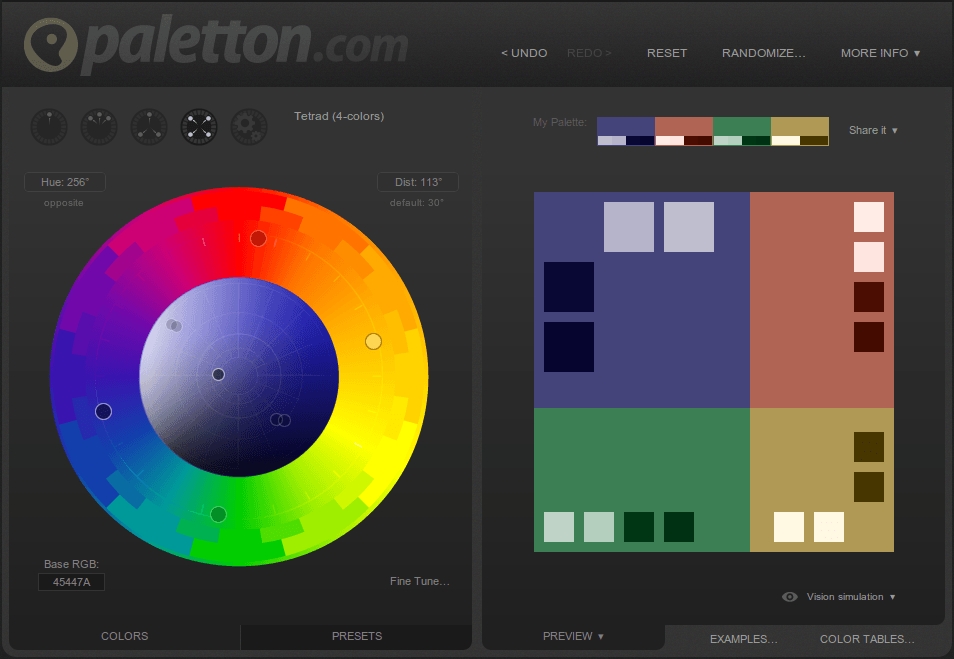Click the upper dark maroon square in preview
Image resolution: width=954 pixels, height=659 pixels.
click(869, 297)
